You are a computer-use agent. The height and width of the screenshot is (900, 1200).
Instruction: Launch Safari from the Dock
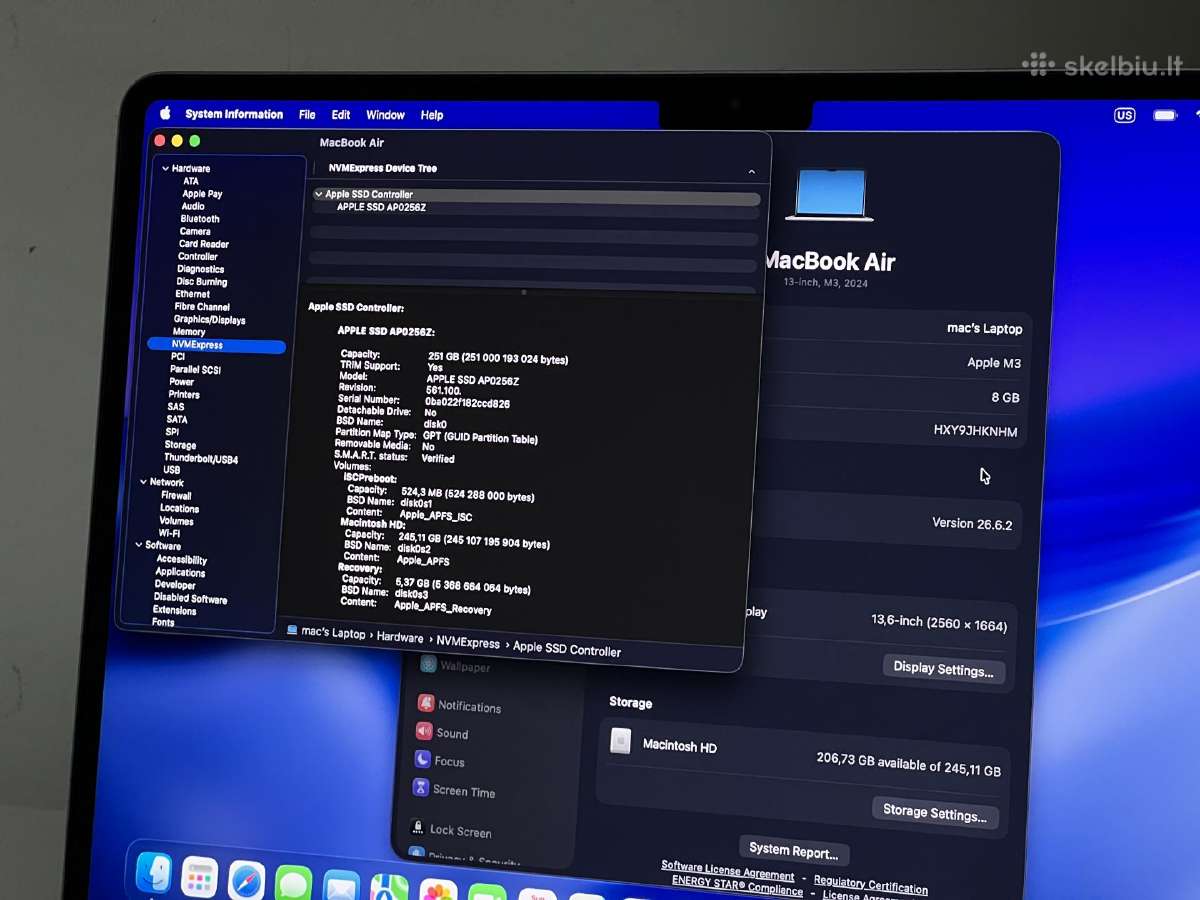click(x=246, y=880)
